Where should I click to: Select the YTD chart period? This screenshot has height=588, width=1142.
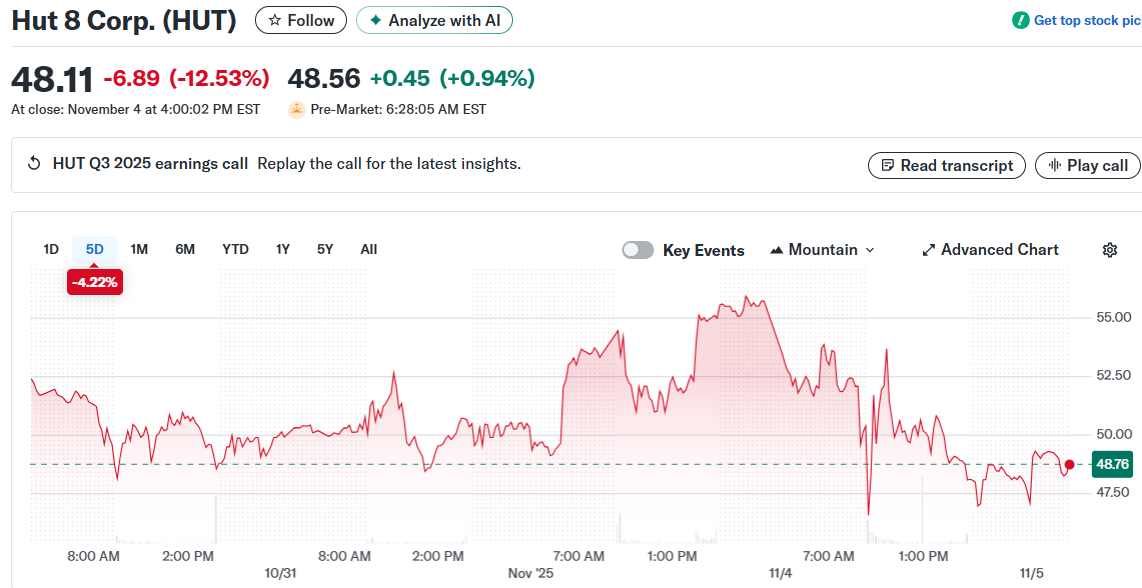[236, 249]
